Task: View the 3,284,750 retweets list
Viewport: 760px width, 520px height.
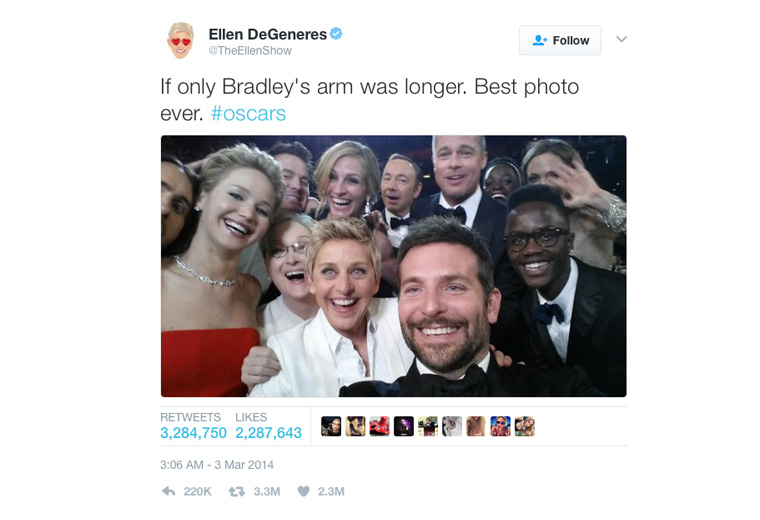Action: tap(193, 433)
